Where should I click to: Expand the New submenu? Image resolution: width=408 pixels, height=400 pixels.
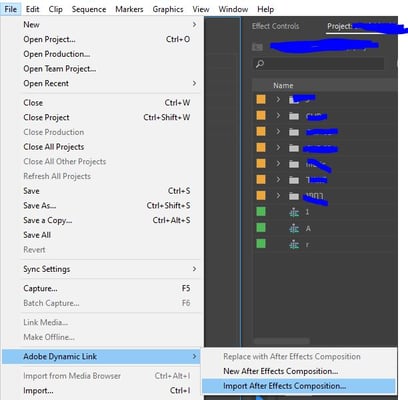[x=101, y=25]
